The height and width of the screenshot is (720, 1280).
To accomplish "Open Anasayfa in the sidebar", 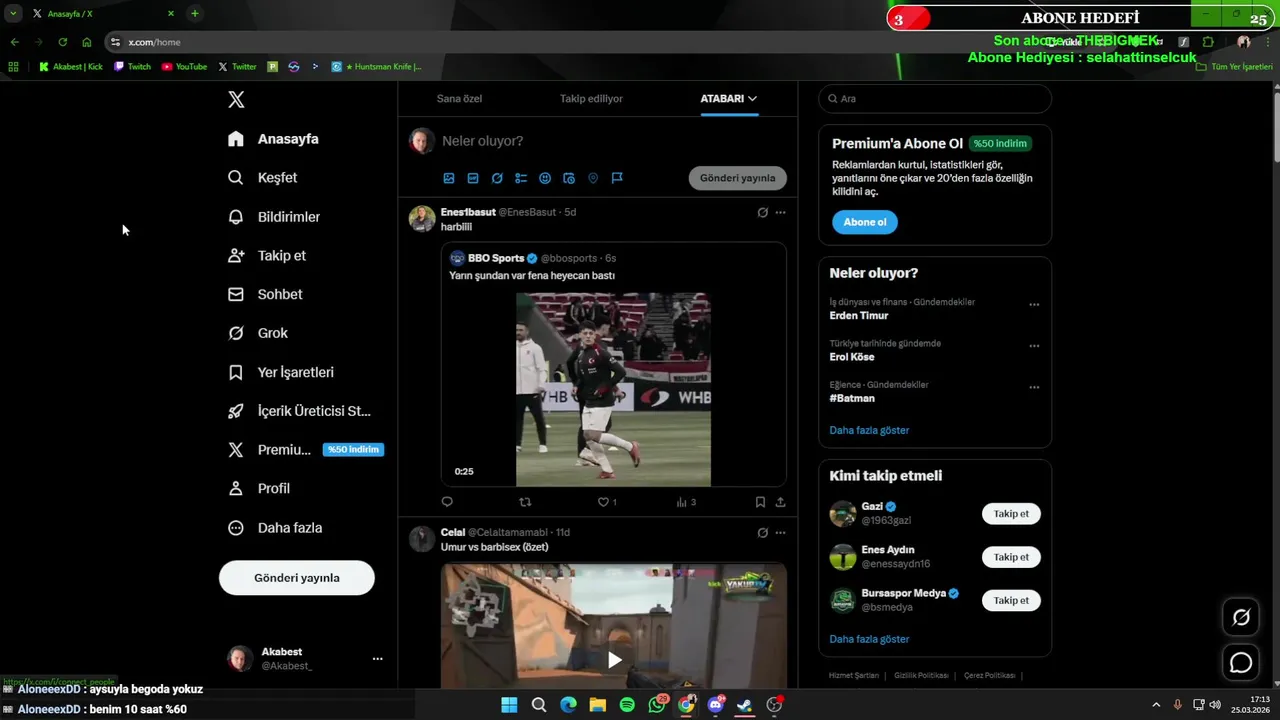I will pos(273,139).
